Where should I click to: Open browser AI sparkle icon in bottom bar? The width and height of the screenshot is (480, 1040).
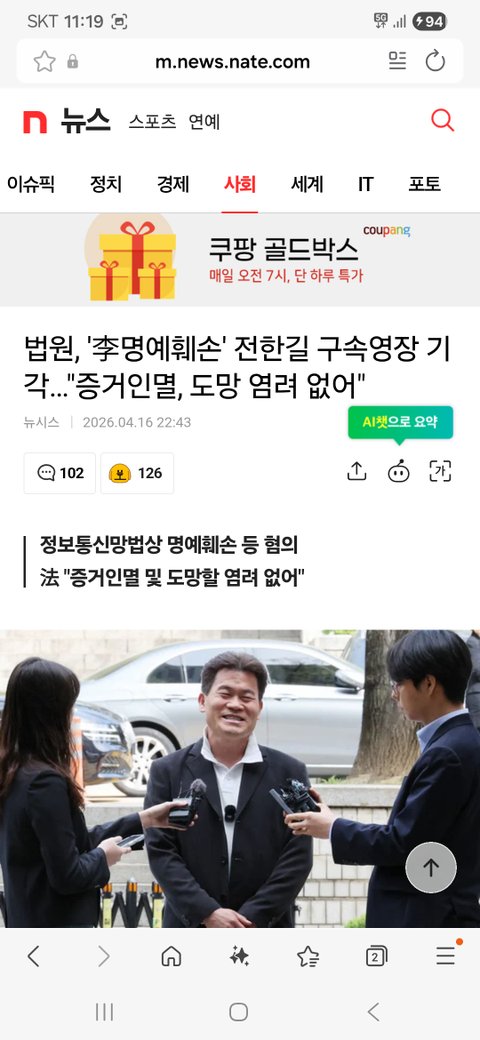(x=239, y=956)
